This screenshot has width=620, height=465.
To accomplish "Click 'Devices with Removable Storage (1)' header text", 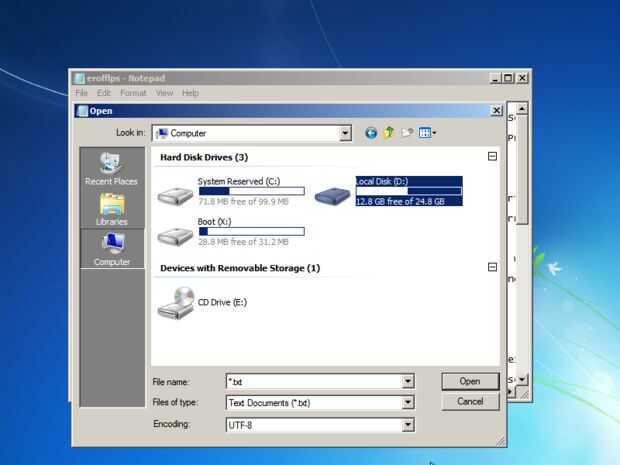I will tap(240, 268).
